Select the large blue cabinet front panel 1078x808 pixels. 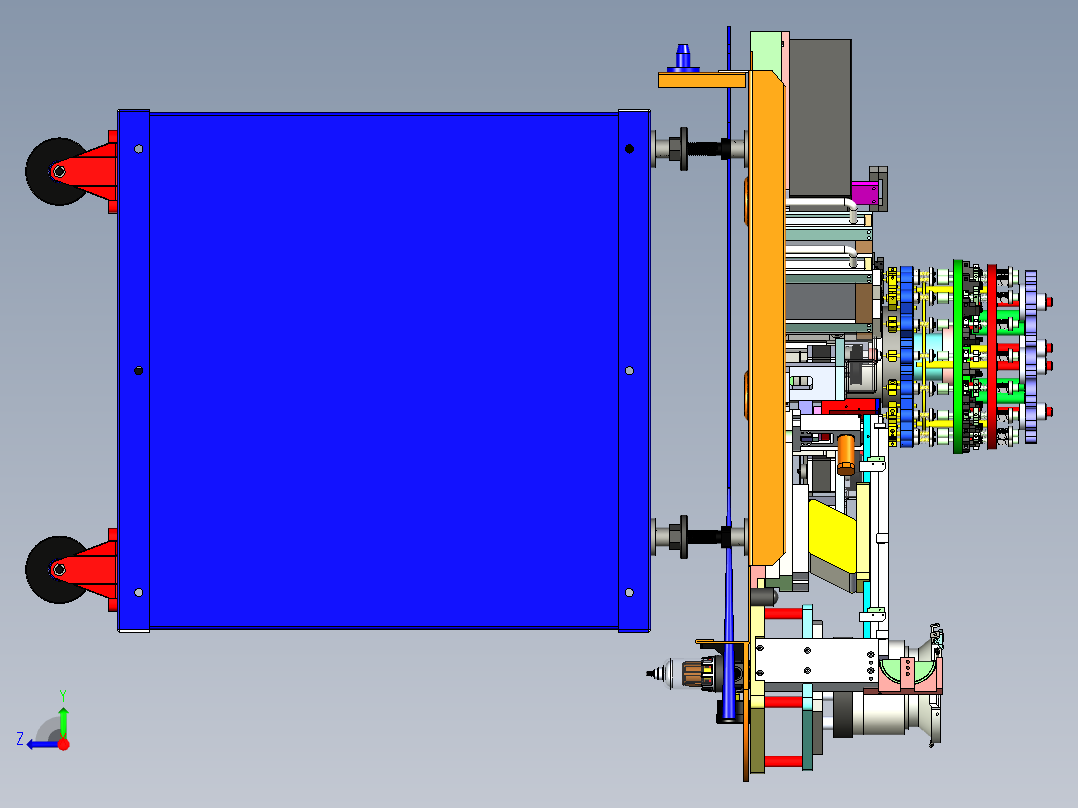[384, 371]
